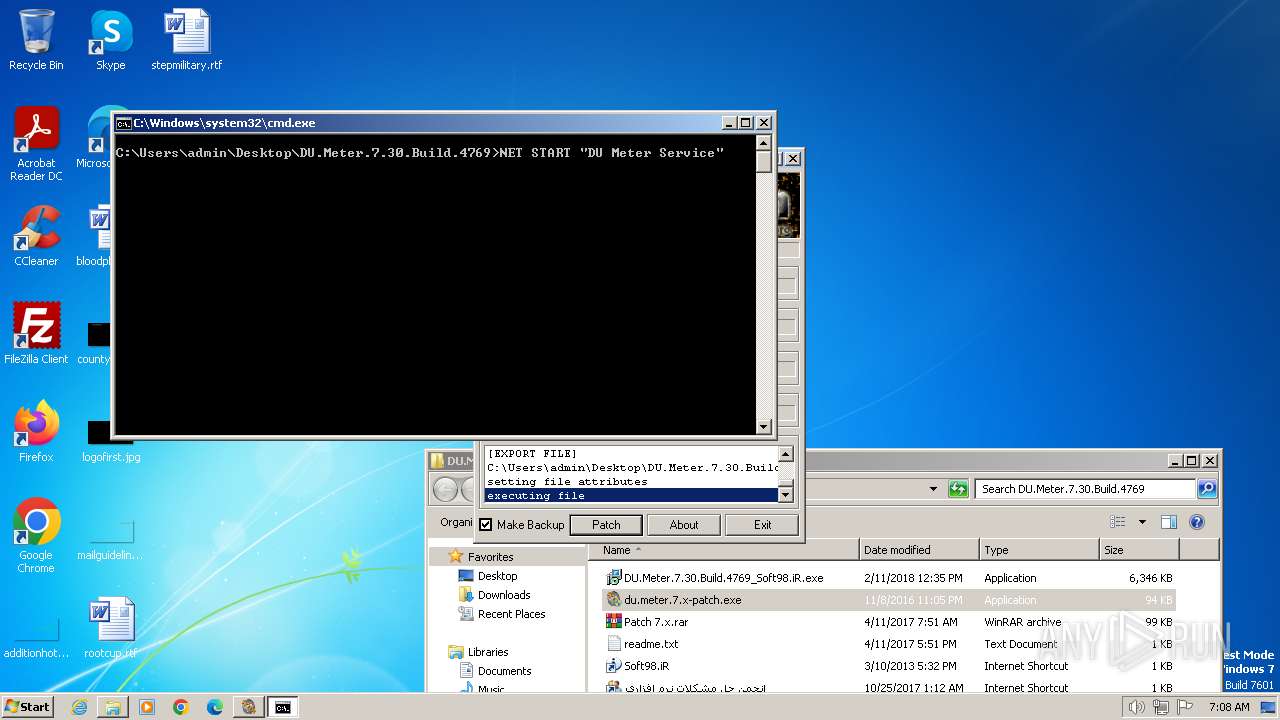
Task: Launch CCleaner from desktop
Action: pos(36,236)
